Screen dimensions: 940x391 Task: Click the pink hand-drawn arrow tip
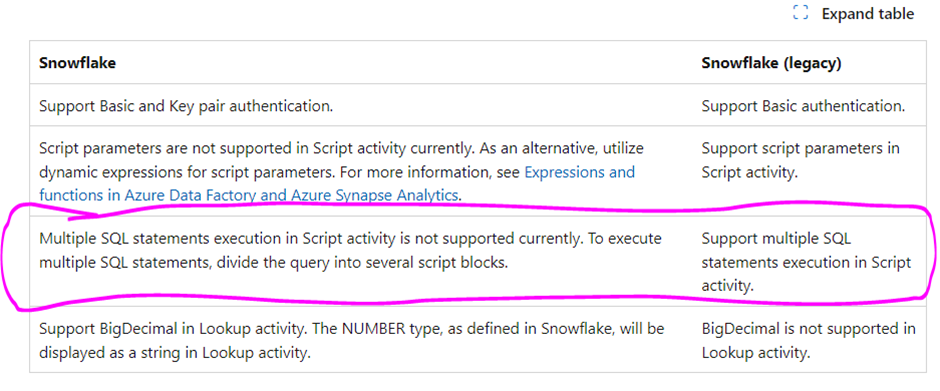[x=96, y=215]
